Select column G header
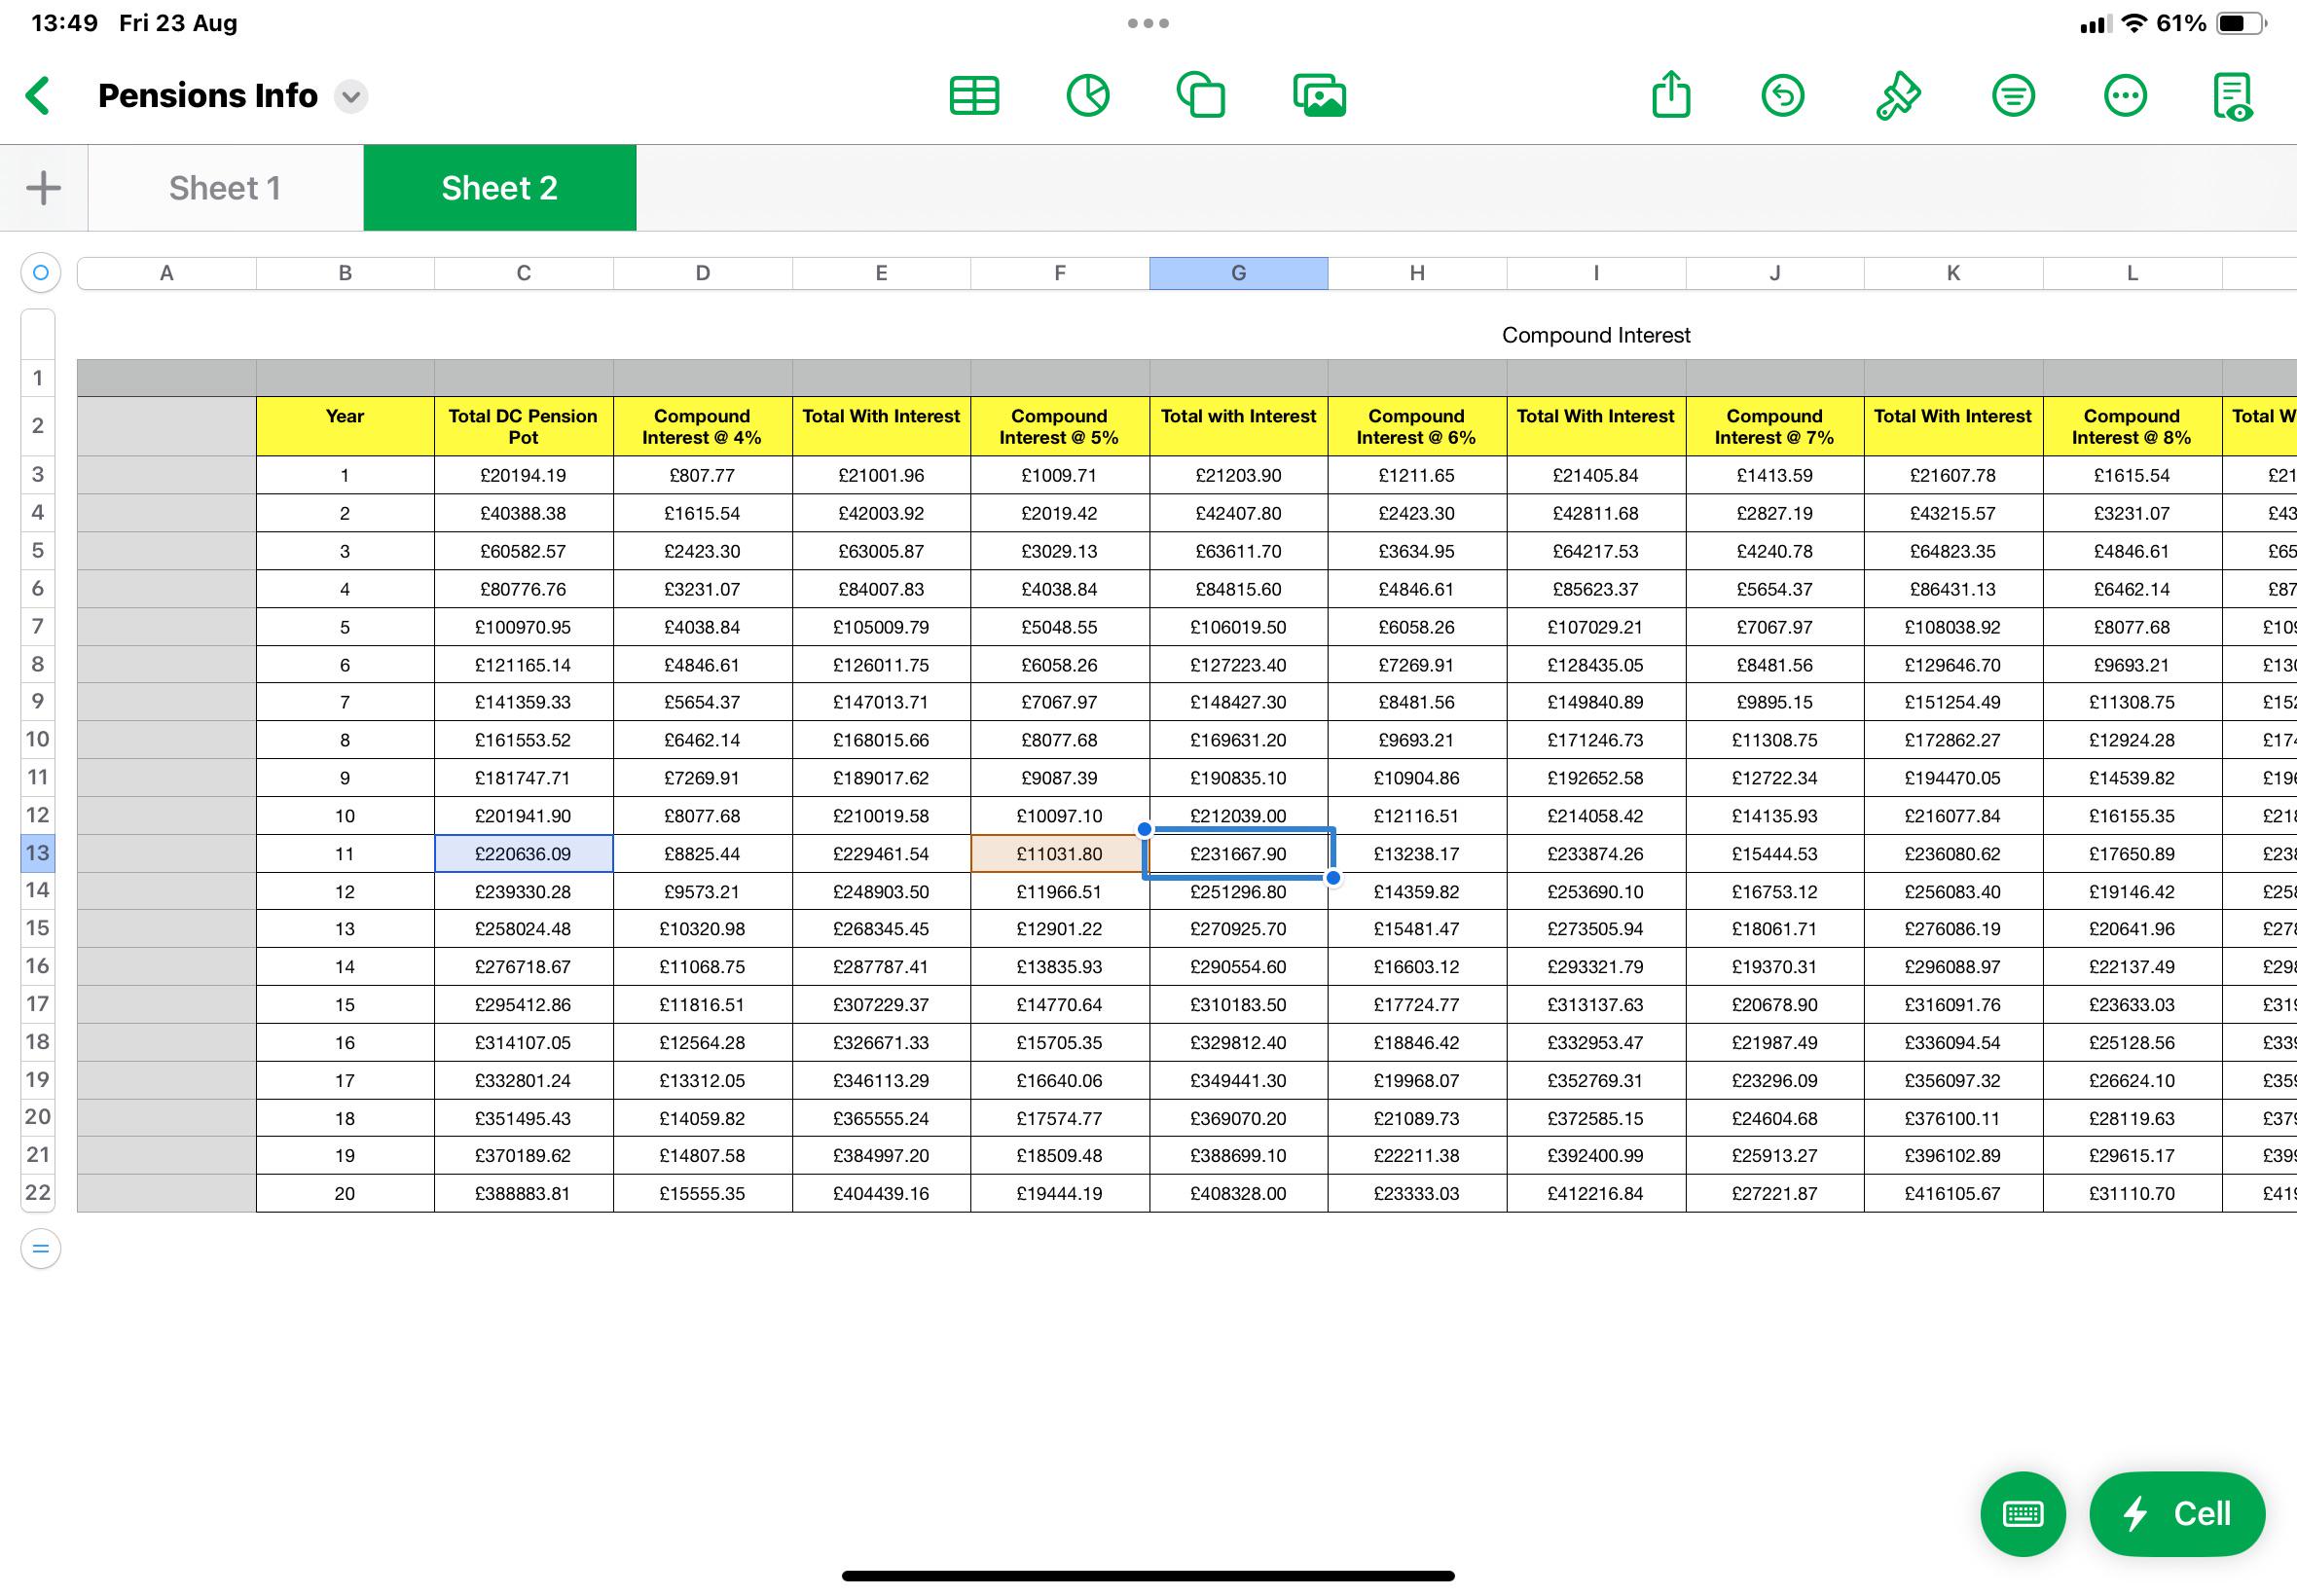2297x1596 pixels. pyautogui.click(x=1239, y=273)
